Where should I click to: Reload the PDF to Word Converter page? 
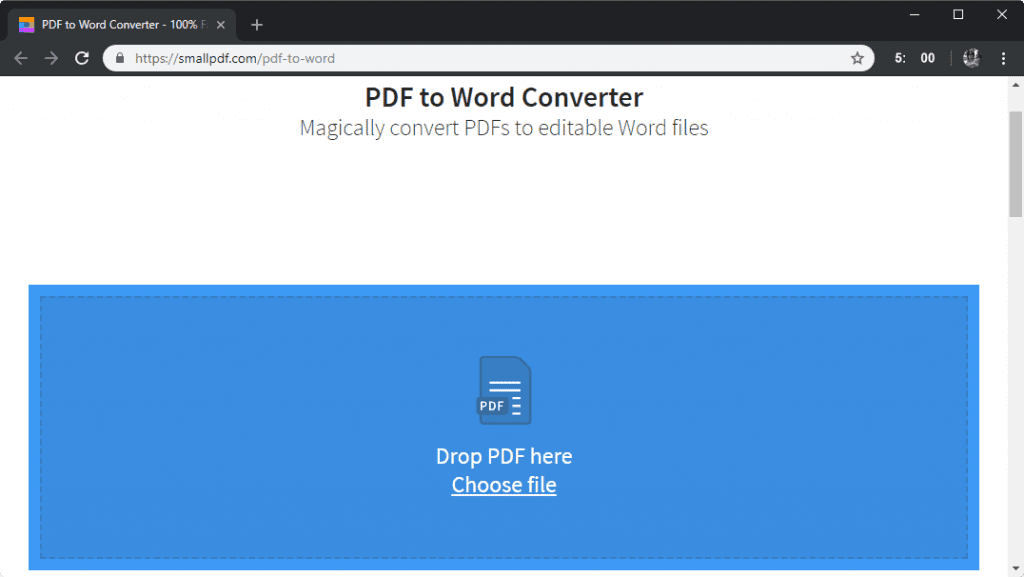(82, 58)
